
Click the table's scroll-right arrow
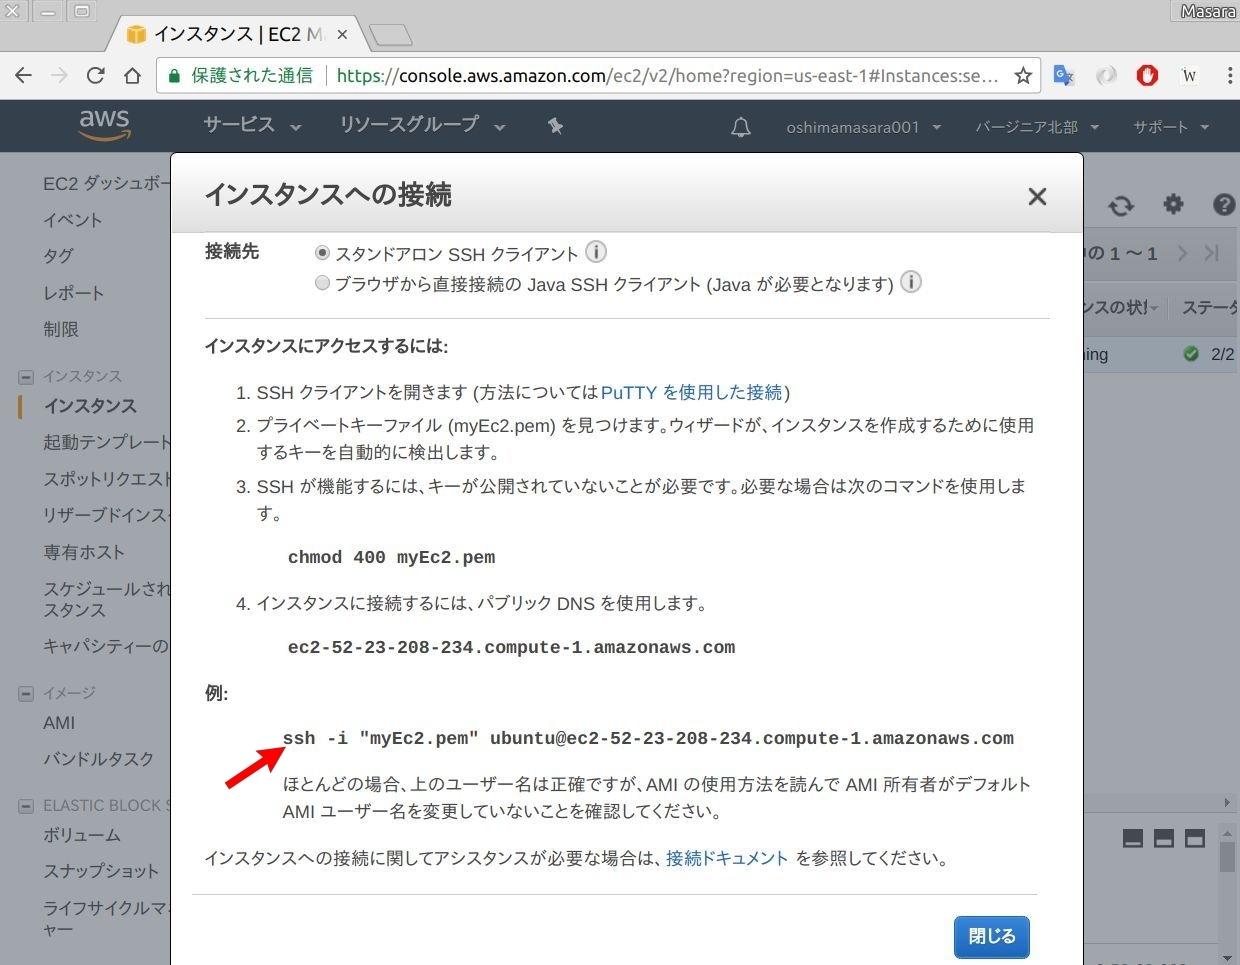pos(1227,802)
